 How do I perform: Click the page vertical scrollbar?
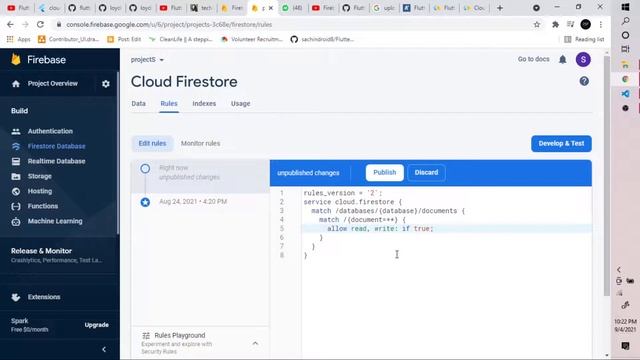pos(606,176)
